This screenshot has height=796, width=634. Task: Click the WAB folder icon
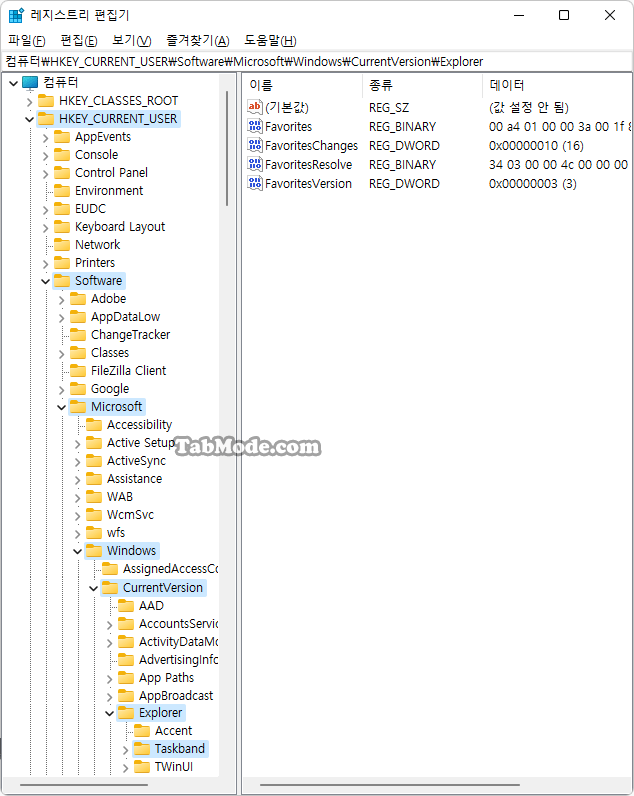pos(94,496)
